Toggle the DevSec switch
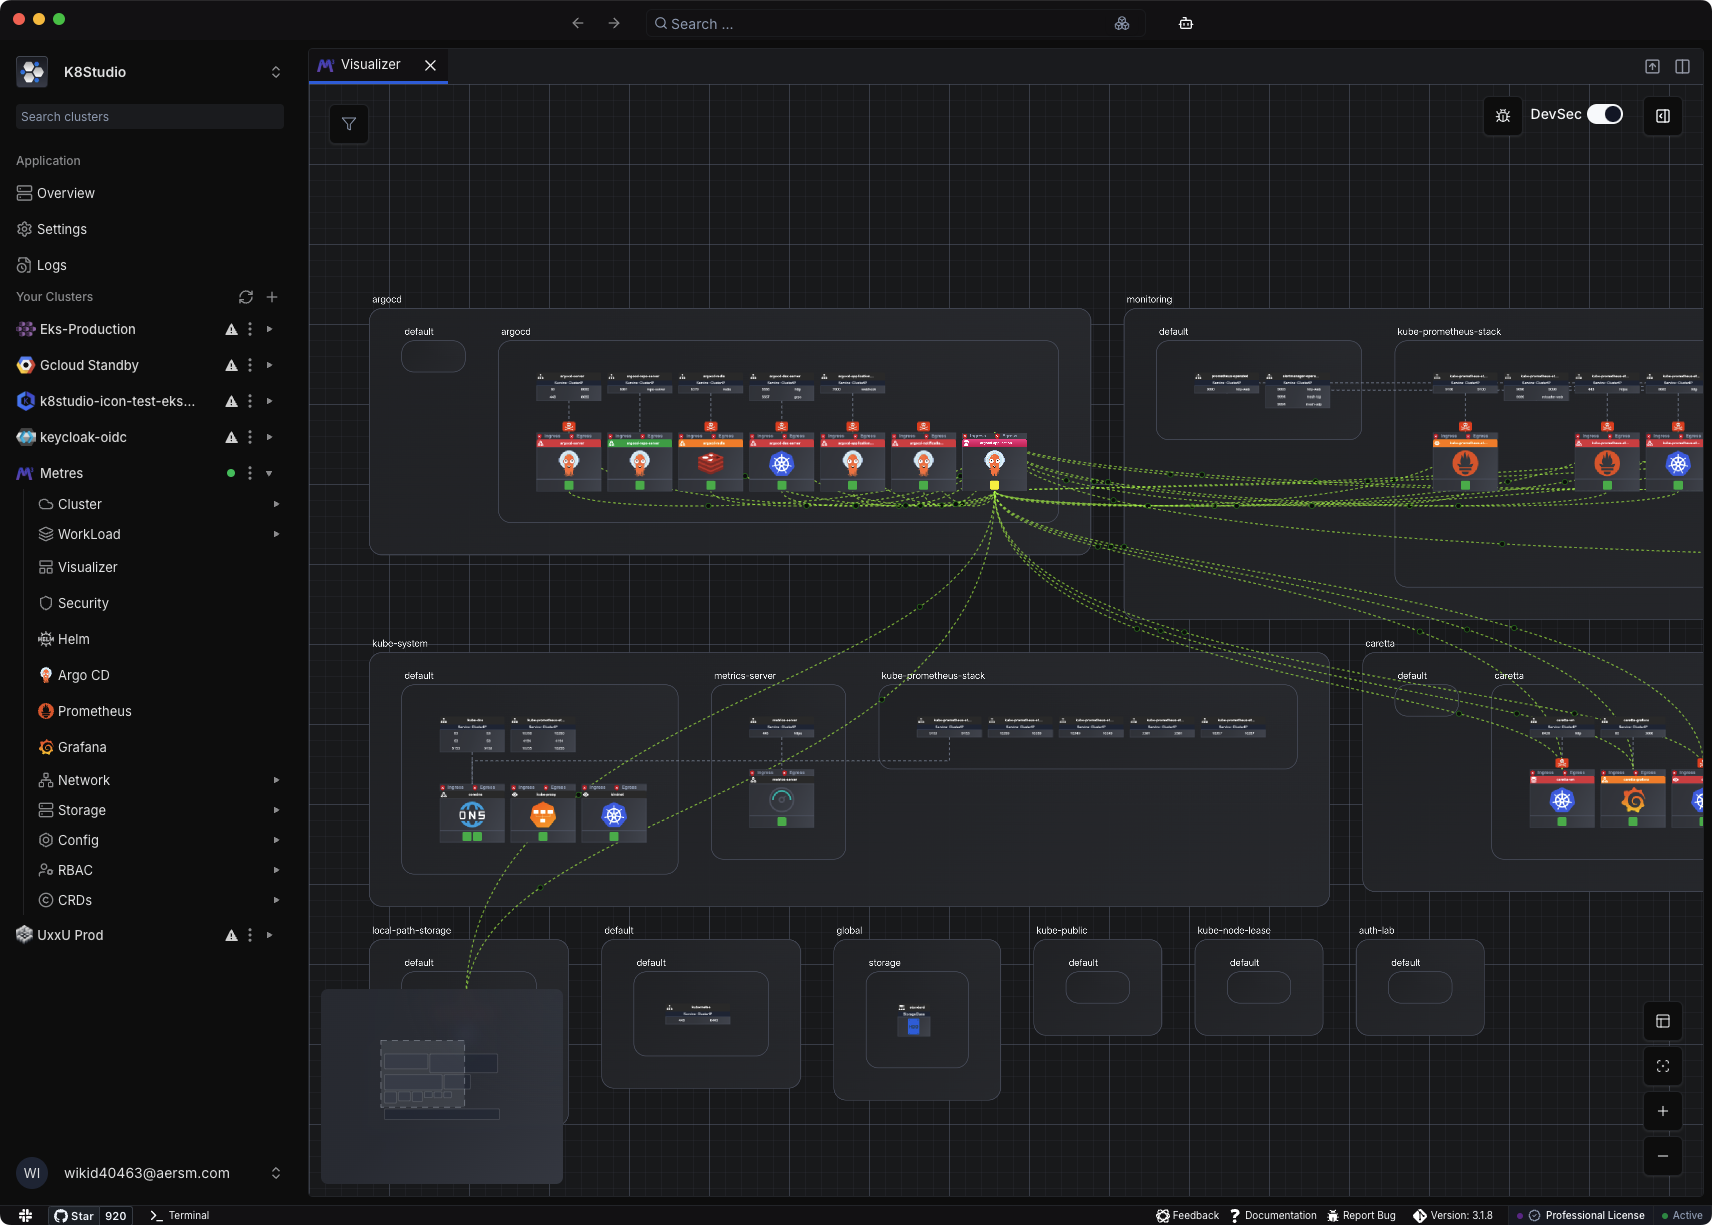This screenshot has height=1225, width=1712. [x=1605, y=114]
